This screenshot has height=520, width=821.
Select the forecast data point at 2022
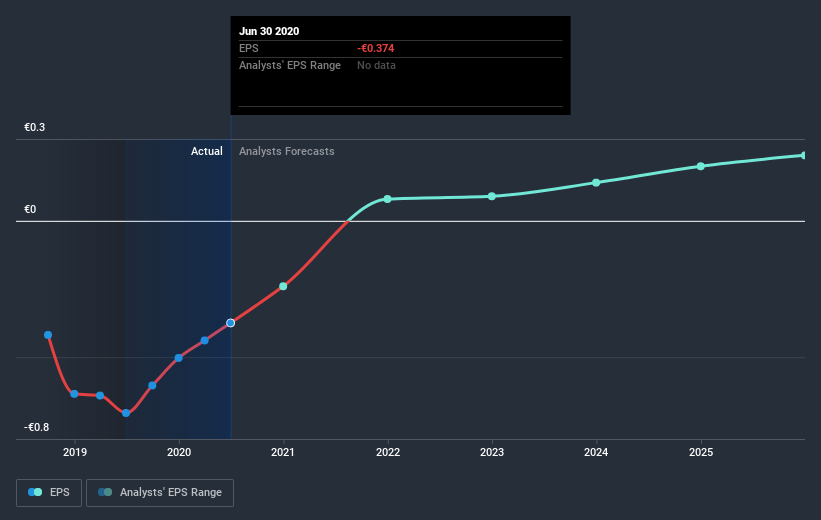[387, 199]
